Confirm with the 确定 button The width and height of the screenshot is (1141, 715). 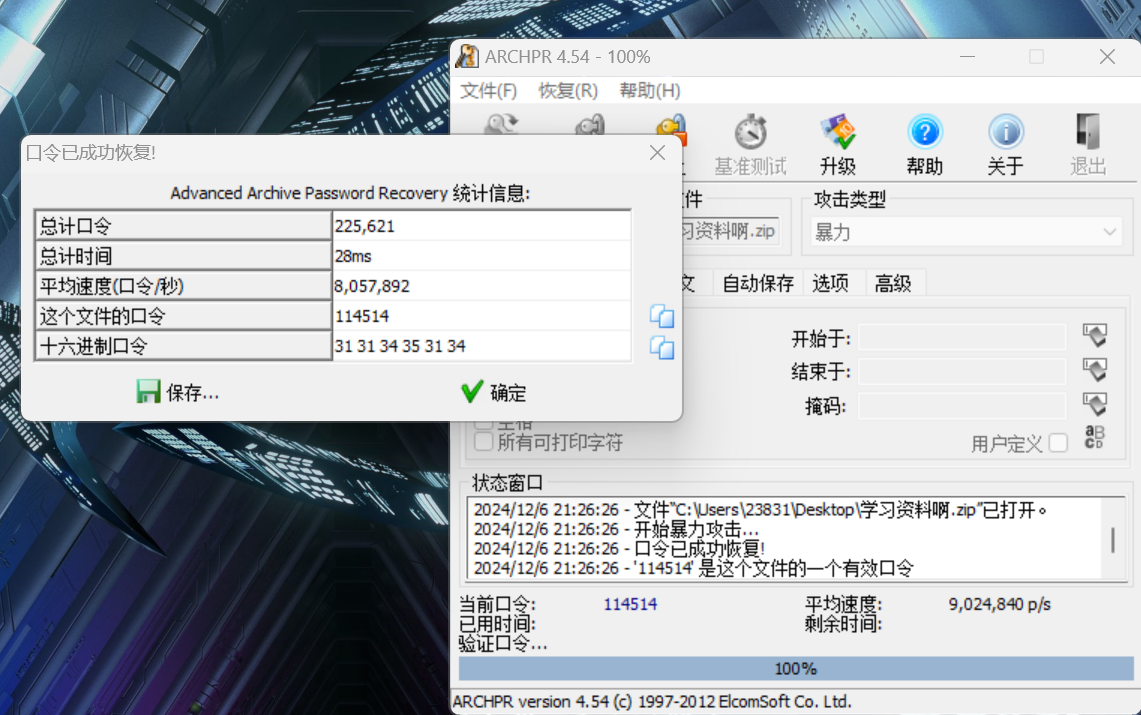click(x=493, y=393)
